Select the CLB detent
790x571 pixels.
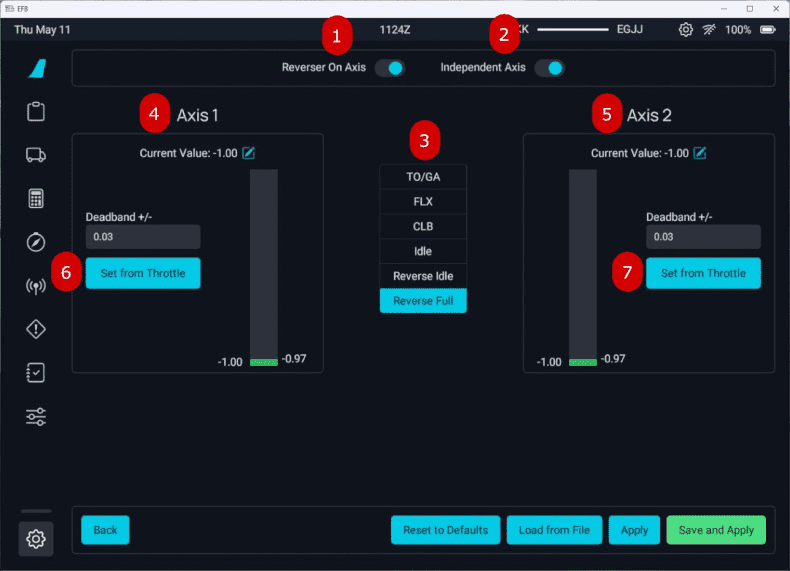pyautogui.click(x=423, y=226)
